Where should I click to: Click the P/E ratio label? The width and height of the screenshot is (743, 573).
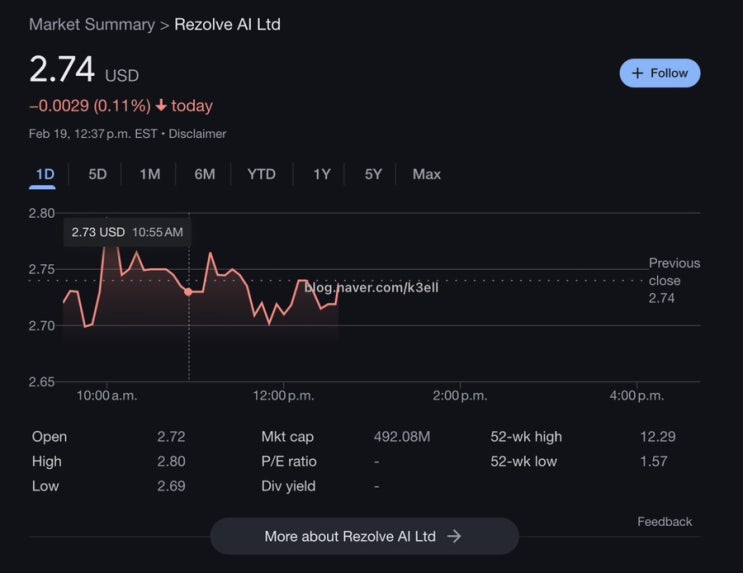pos(289,461)
